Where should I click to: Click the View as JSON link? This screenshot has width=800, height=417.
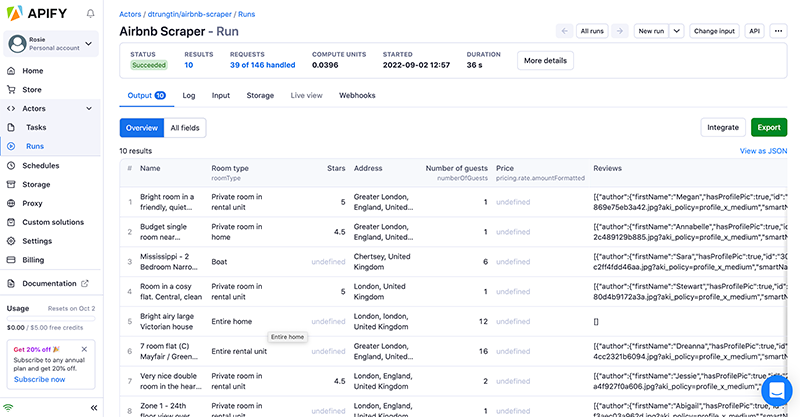(763, 151)
